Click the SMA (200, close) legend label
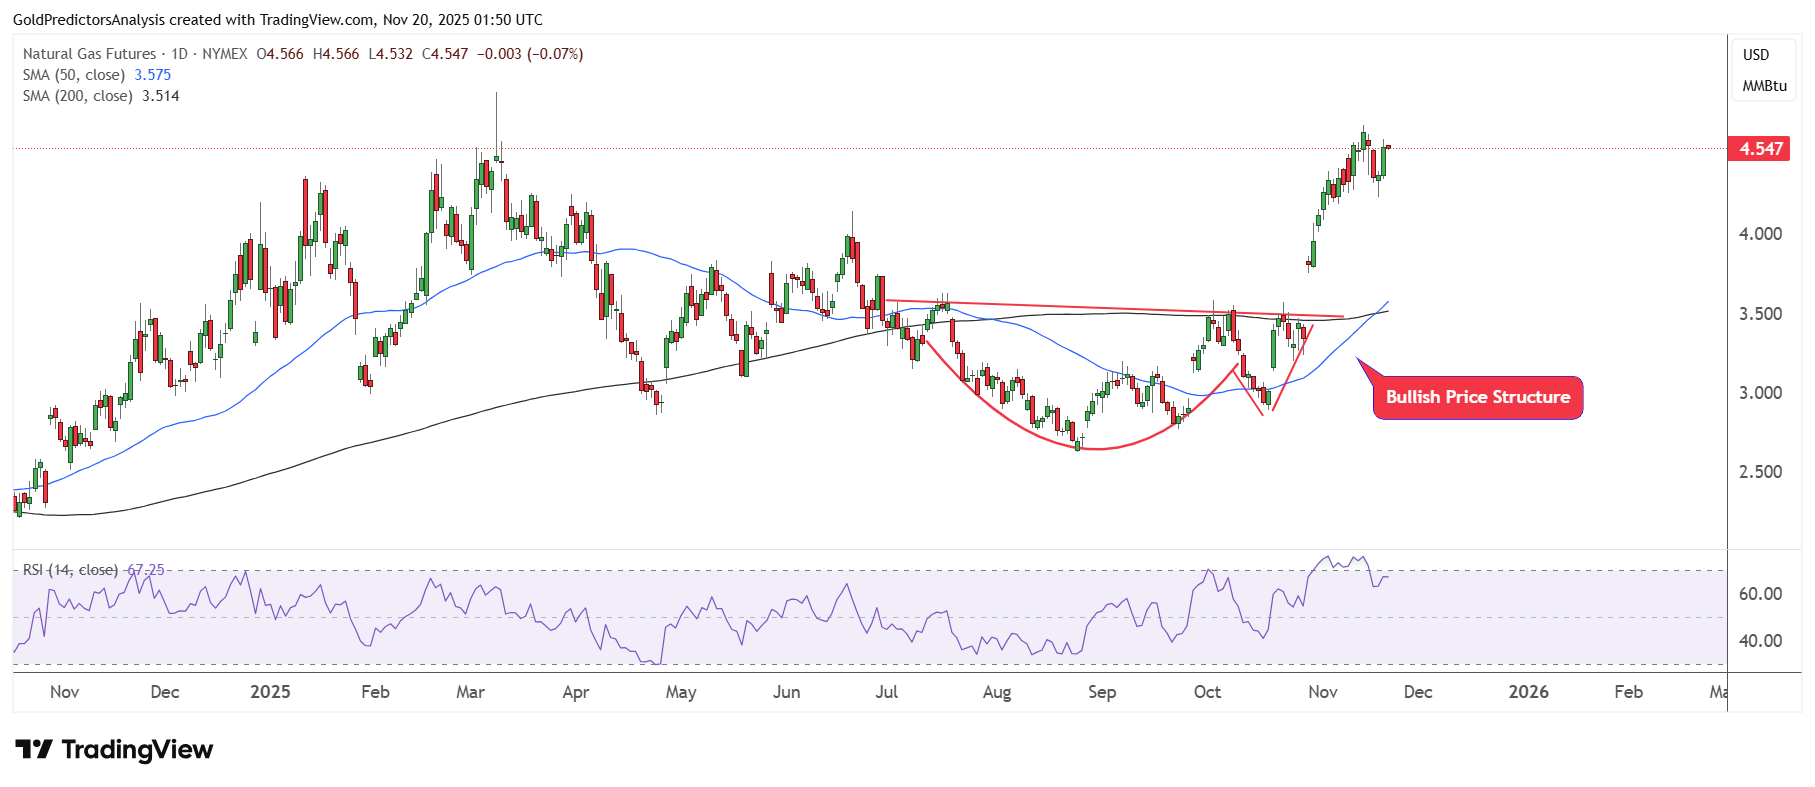1815x787 pixels. coord(78,96)
